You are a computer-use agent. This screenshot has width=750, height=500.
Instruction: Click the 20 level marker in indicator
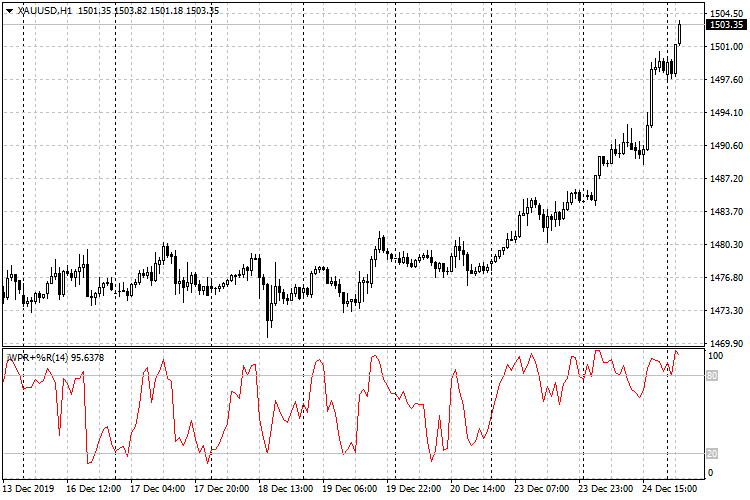tap(712, 453)
